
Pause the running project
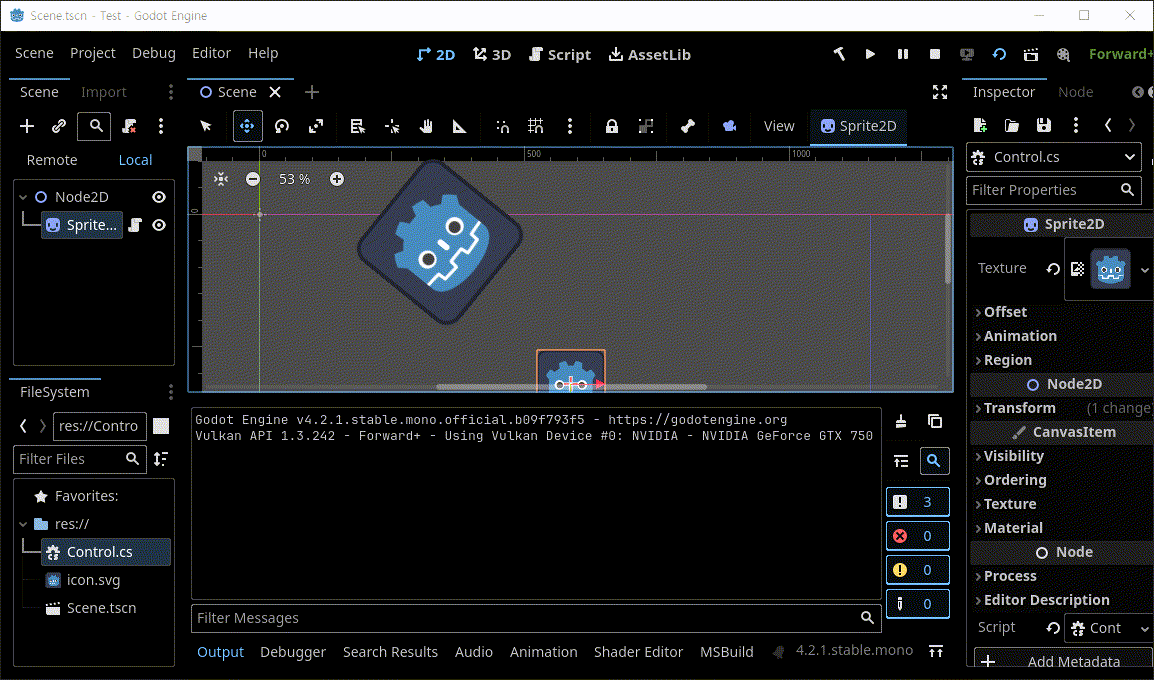point(903,54)
